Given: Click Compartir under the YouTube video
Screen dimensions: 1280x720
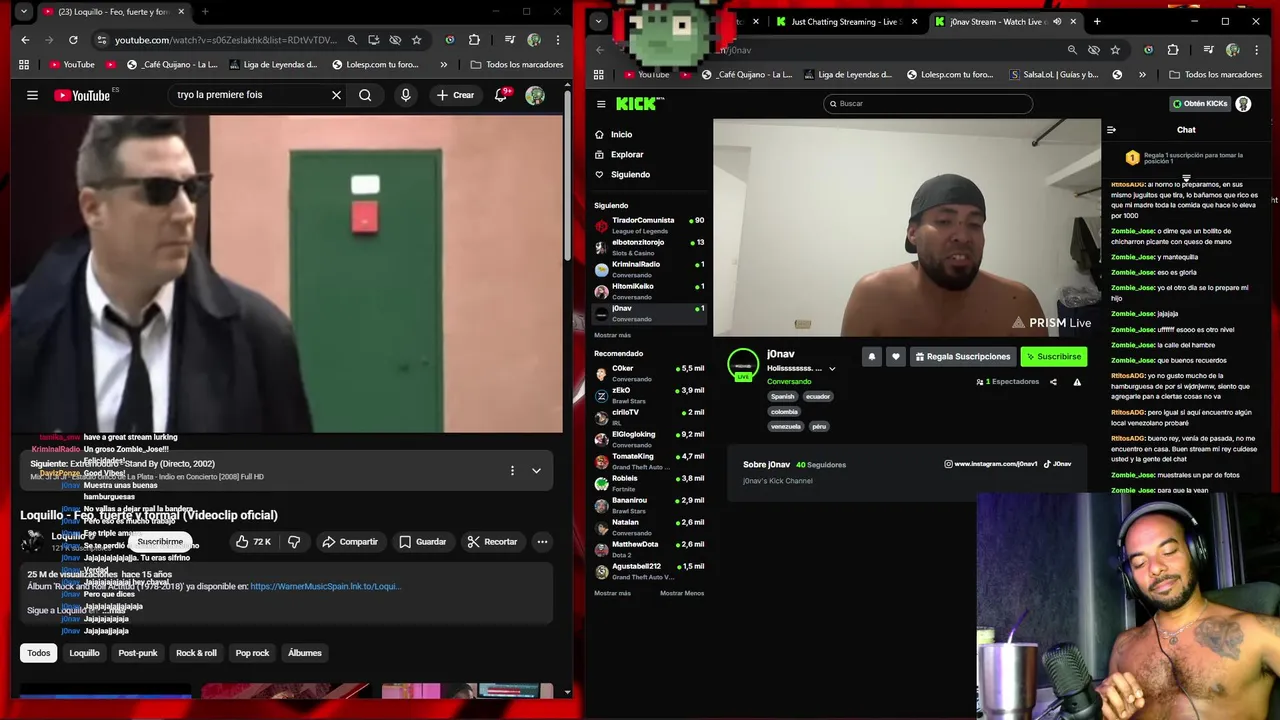Looking at the screenshot, I should [x=349, y=542].
